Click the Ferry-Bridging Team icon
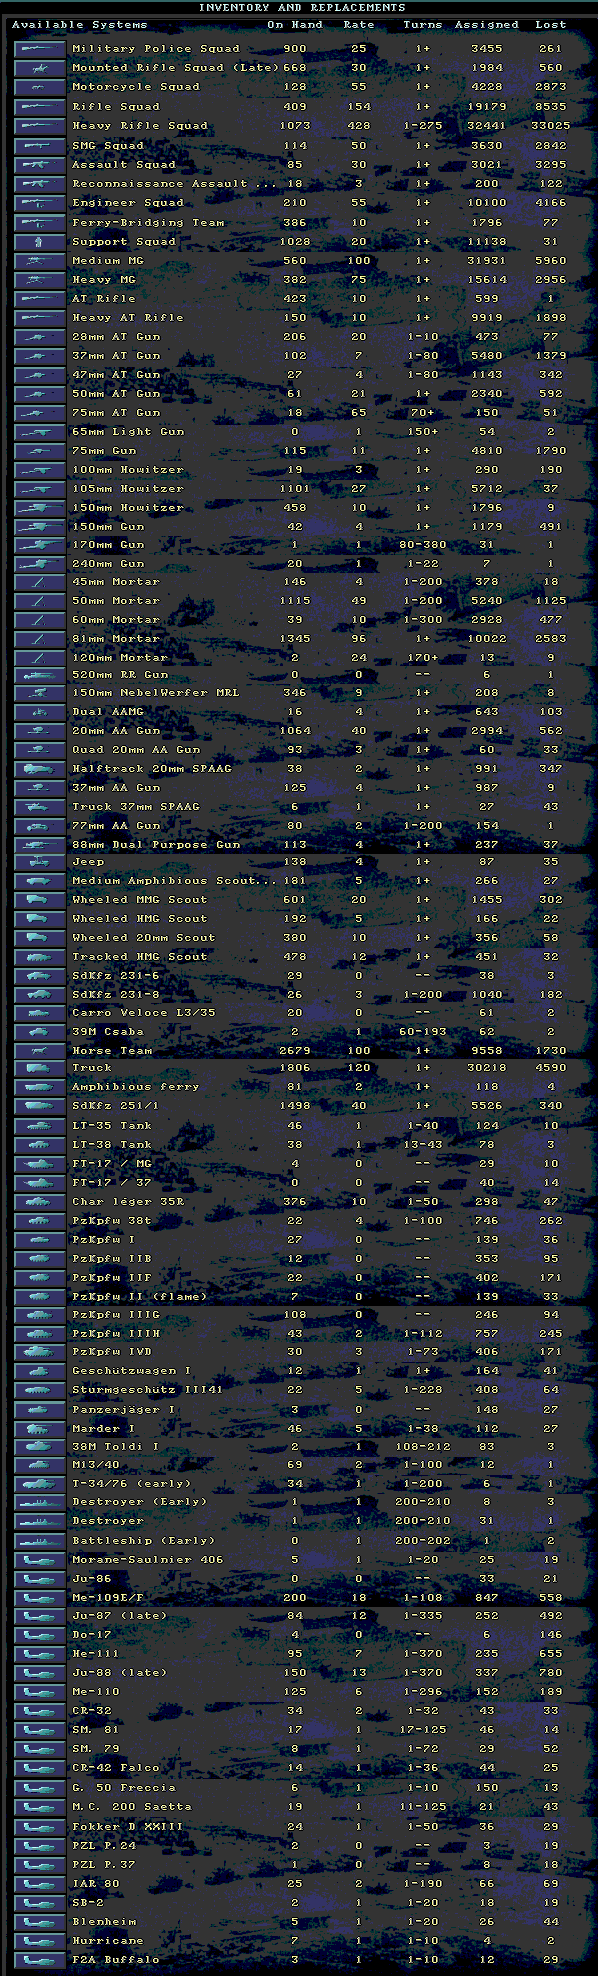Screen dimensions: 598x1976 40,222
